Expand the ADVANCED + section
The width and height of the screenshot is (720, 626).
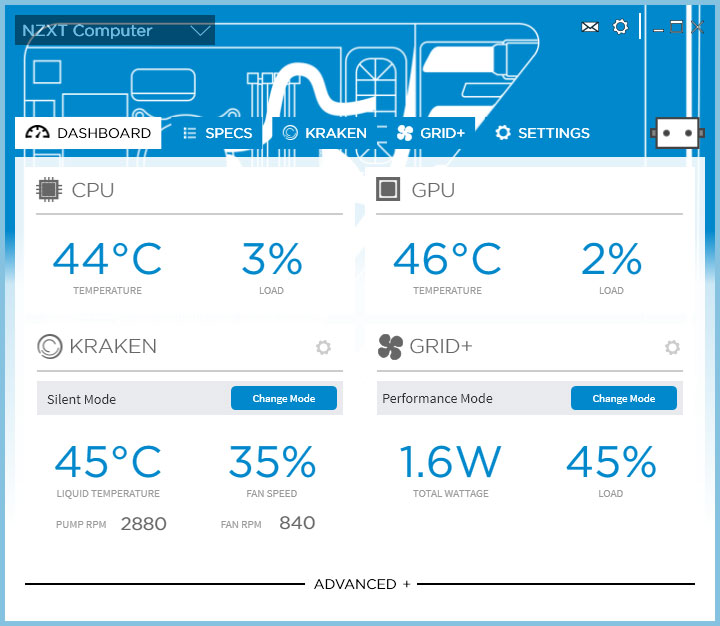(361, 584)
